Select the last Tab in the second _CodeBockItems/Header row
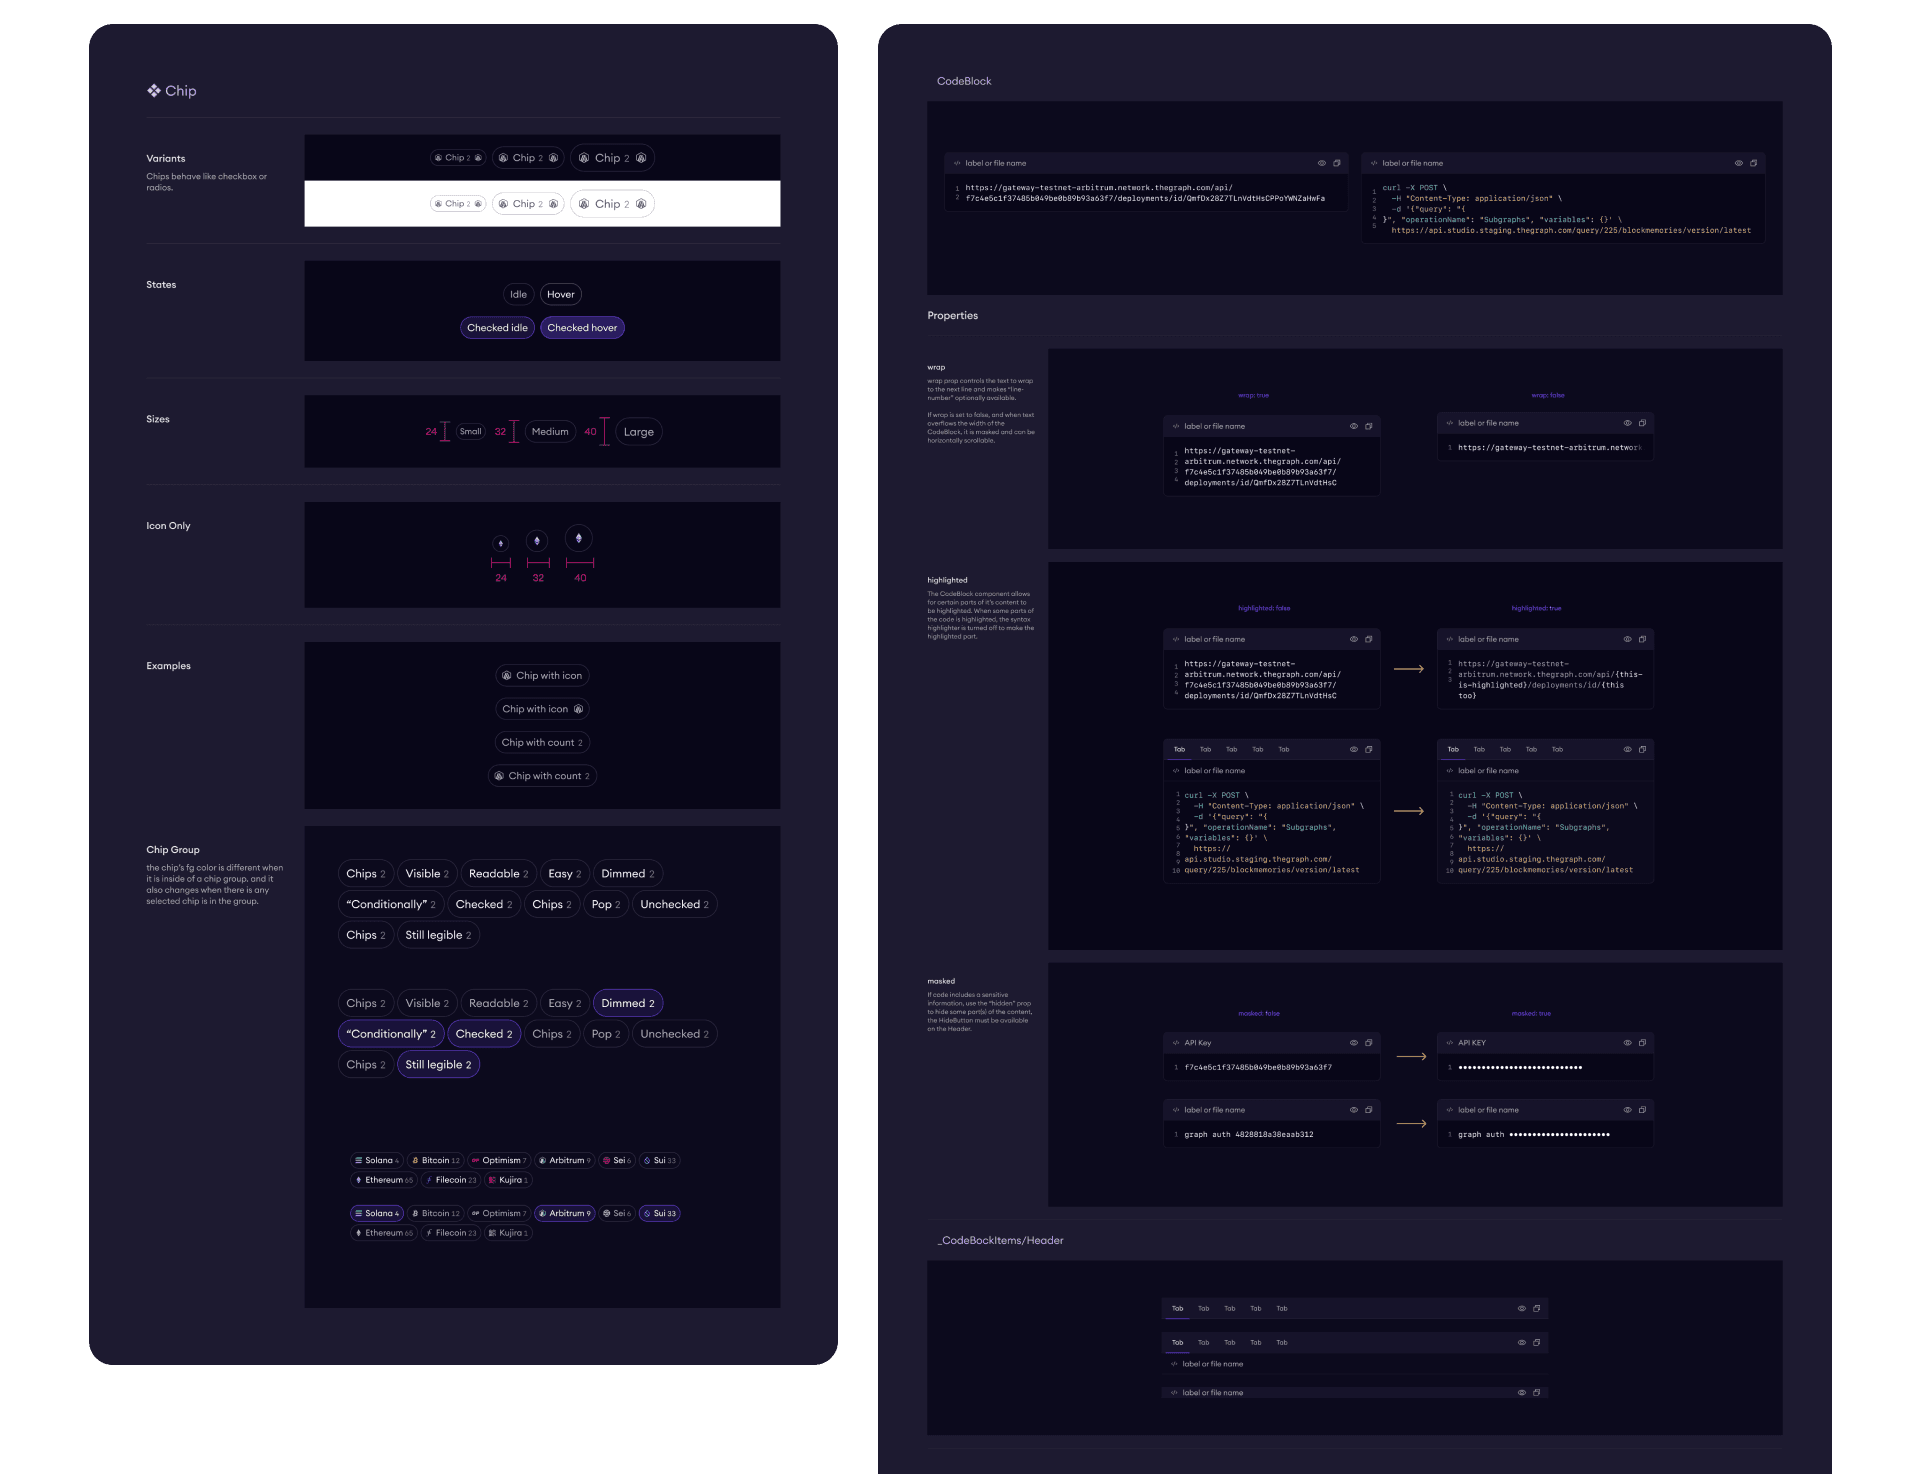The image size is (1920, 1474). (x=1282, y=1342)
